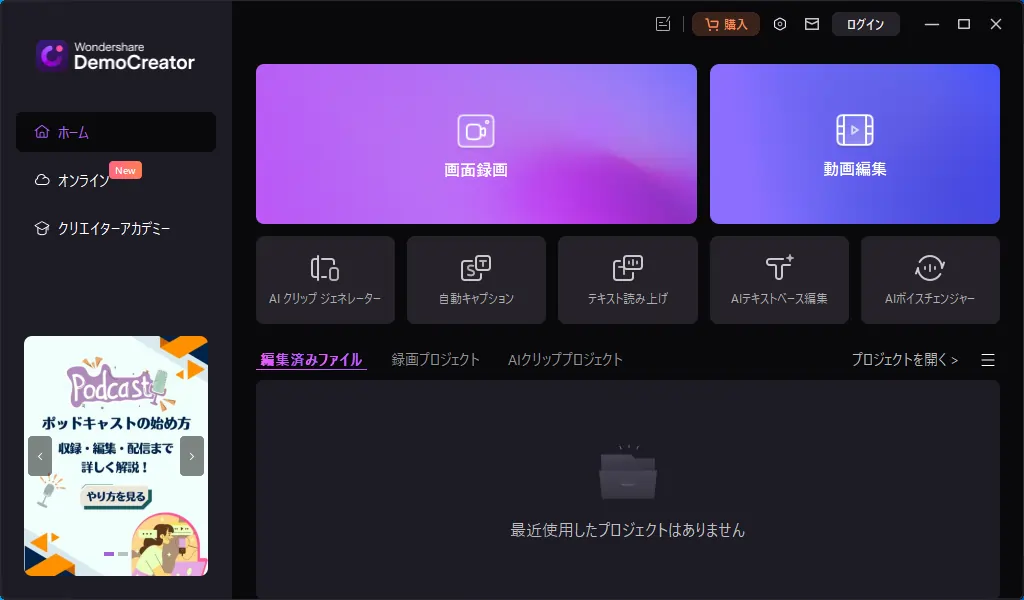Open オンライン section in sidebar
Viewport: 1024px width, 600px height.
pos(84,180)
